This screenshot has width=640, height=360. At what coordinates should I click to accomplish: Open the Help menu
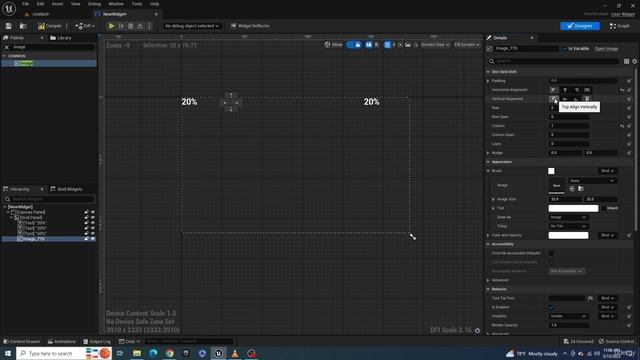coord(154,4)
